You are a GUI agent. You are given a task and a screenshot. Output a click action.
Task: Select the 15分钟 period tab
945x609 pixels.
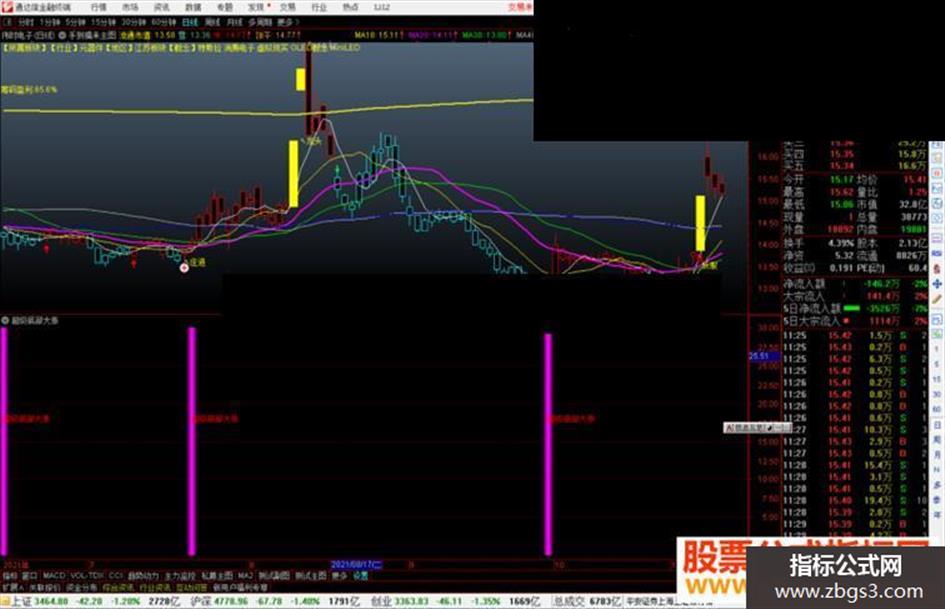click(103, 22)
